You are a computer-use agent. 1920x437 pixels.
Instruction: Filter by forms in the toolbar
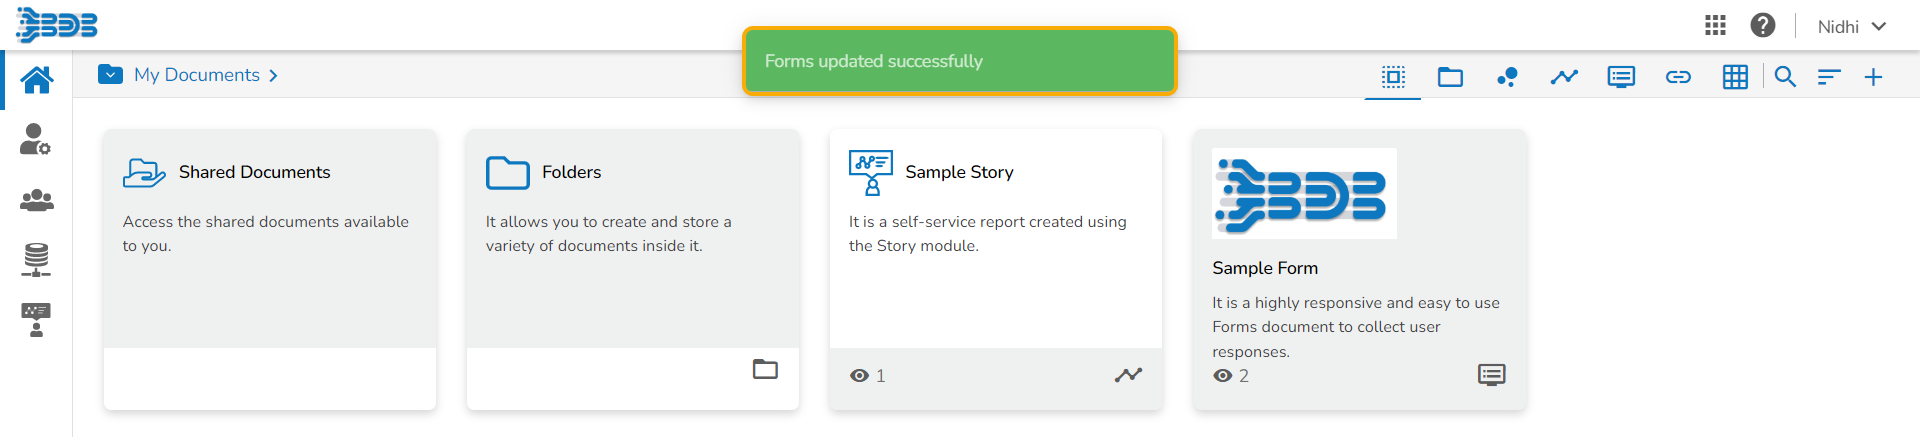[1621, 77]
